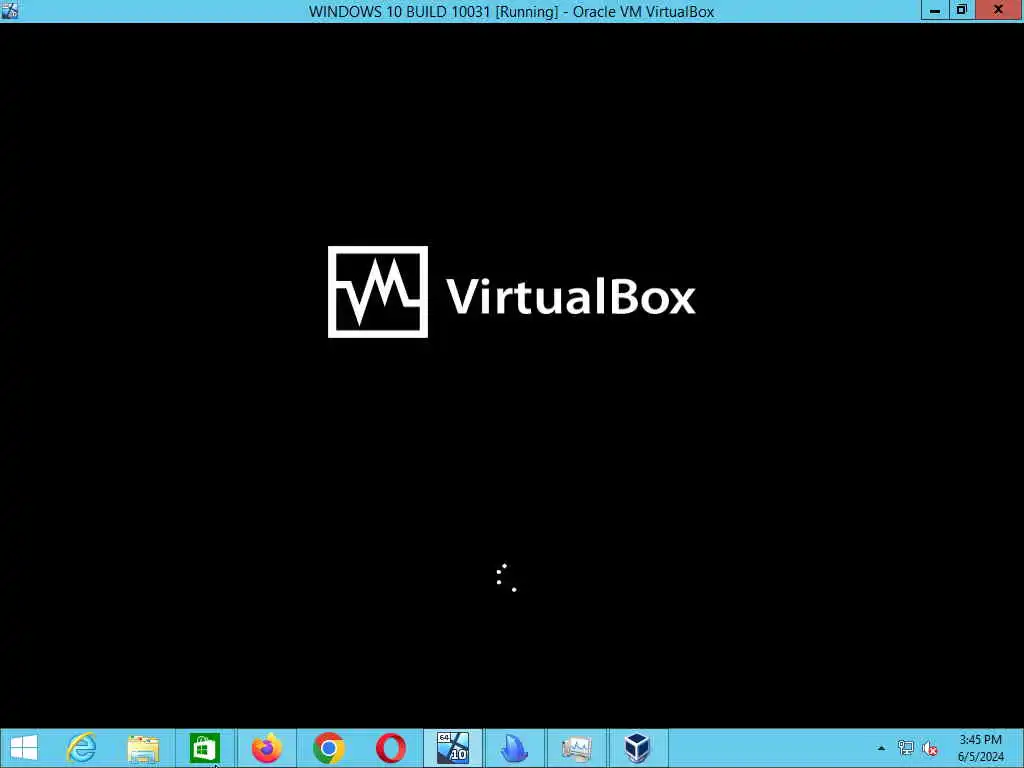Screen dimensions: 1024x768
Task: Minimize the VirtualBox VM window
Action: [935, 10]
